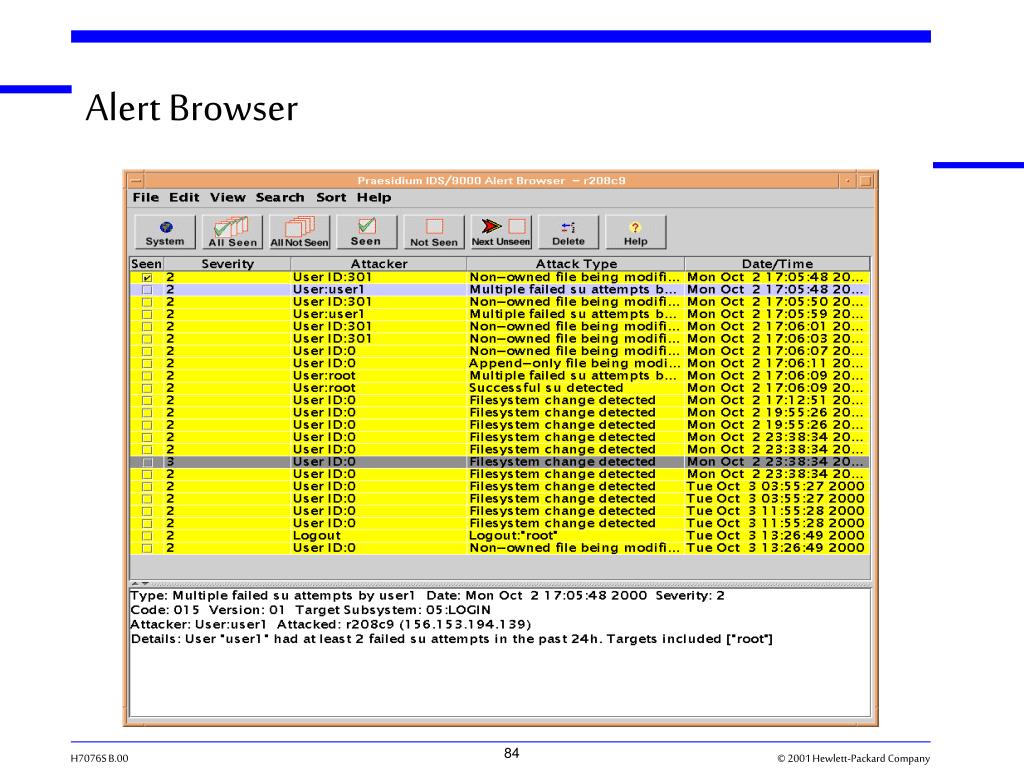
Task: Select the Logout:"root" attack type entry
Action: [x=513, y=536]
